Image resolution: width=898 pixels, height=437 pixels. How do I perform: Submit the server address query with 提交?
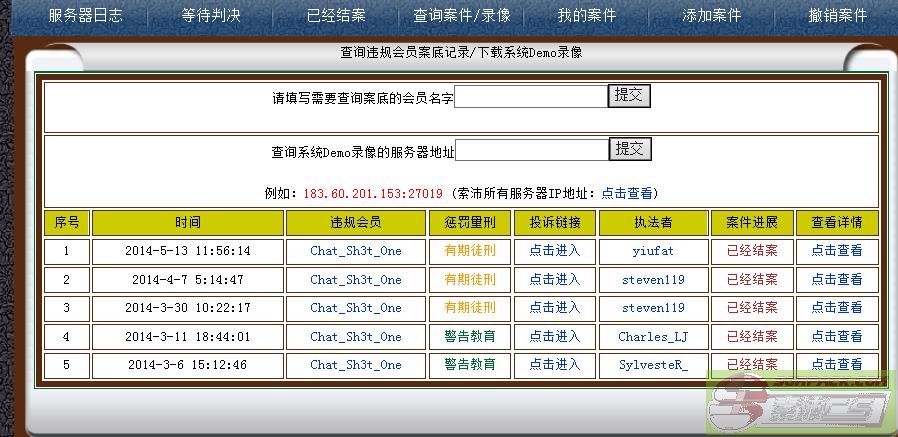click(x=630, y=150)
